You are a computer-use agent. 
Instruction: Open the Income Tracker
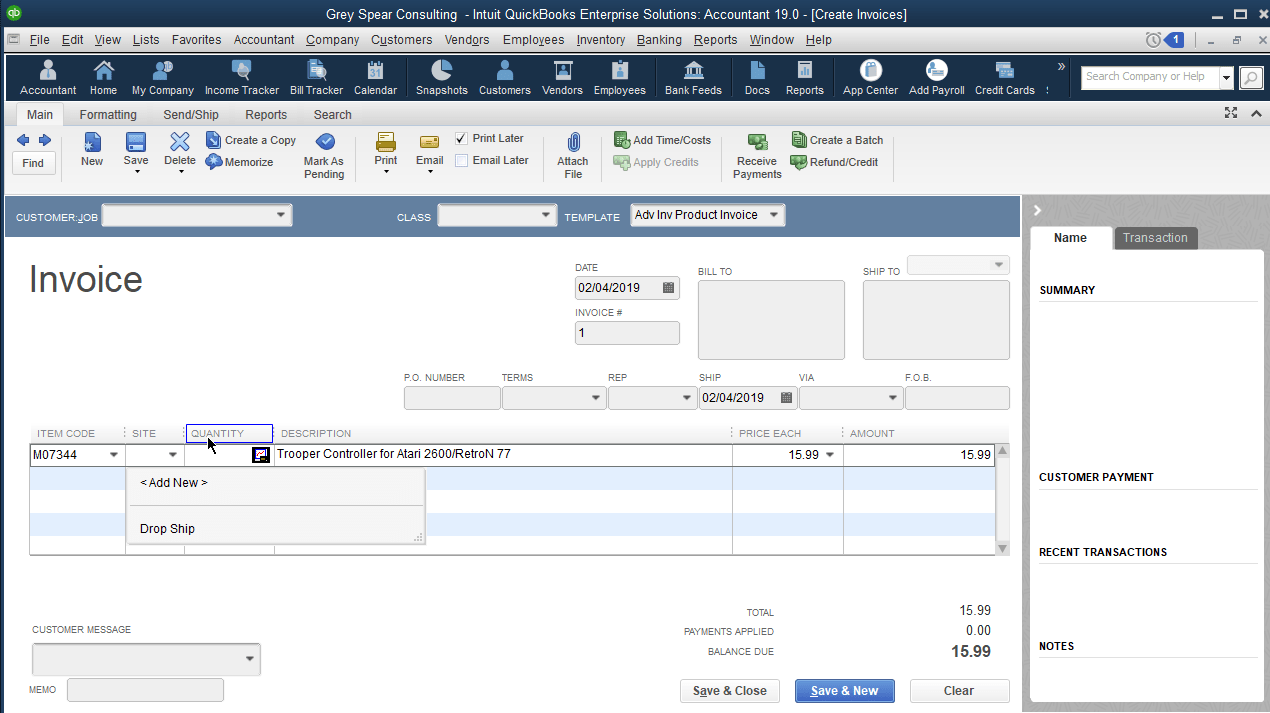point(242,77)
